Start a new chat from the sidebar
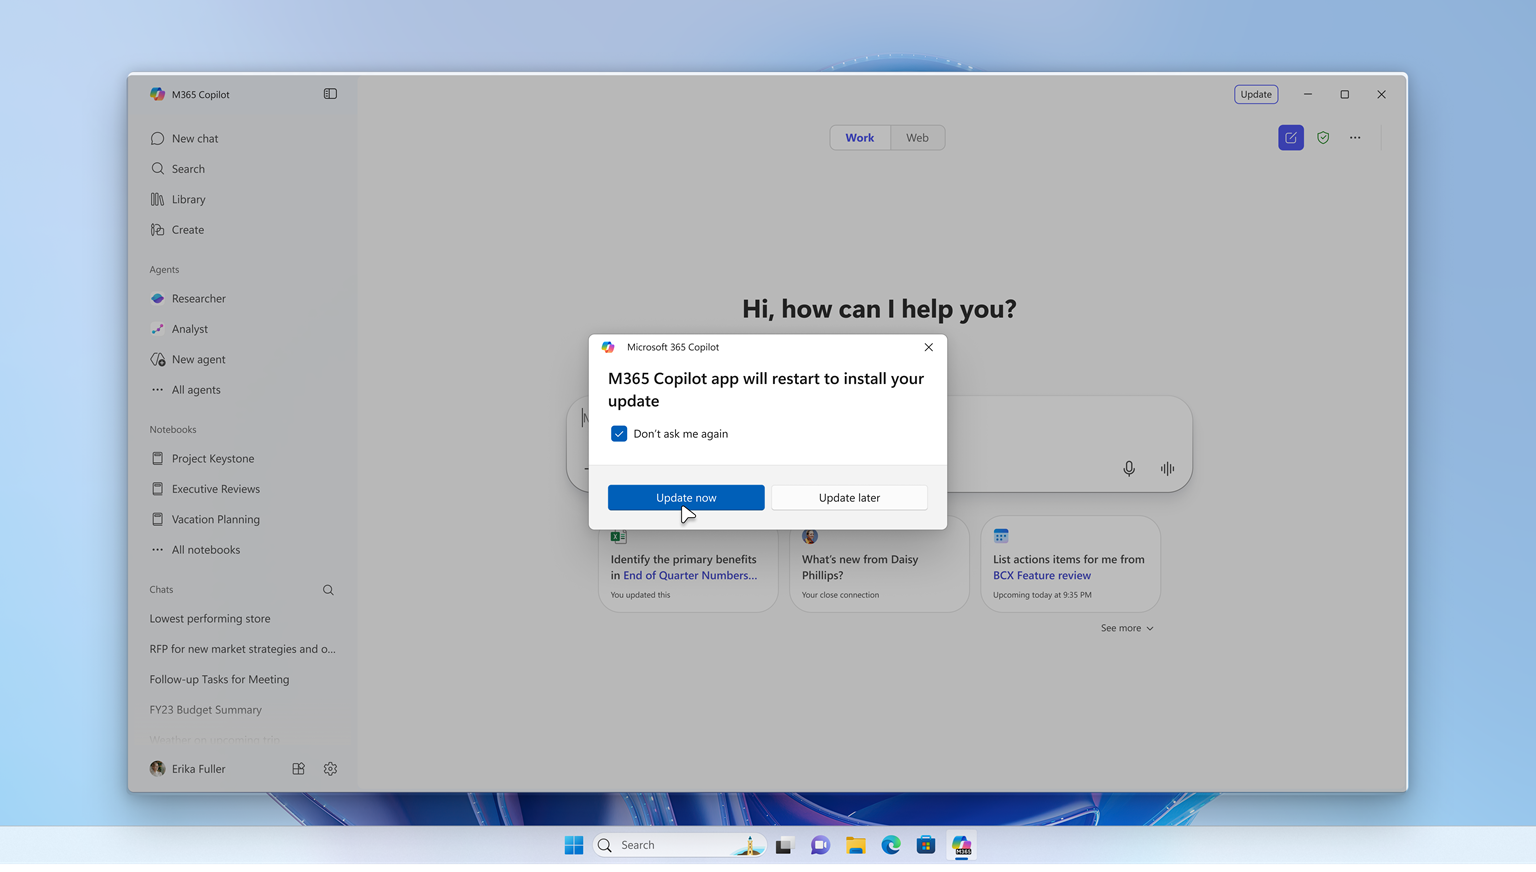1536x872 pixels. (x=194, y=138)
